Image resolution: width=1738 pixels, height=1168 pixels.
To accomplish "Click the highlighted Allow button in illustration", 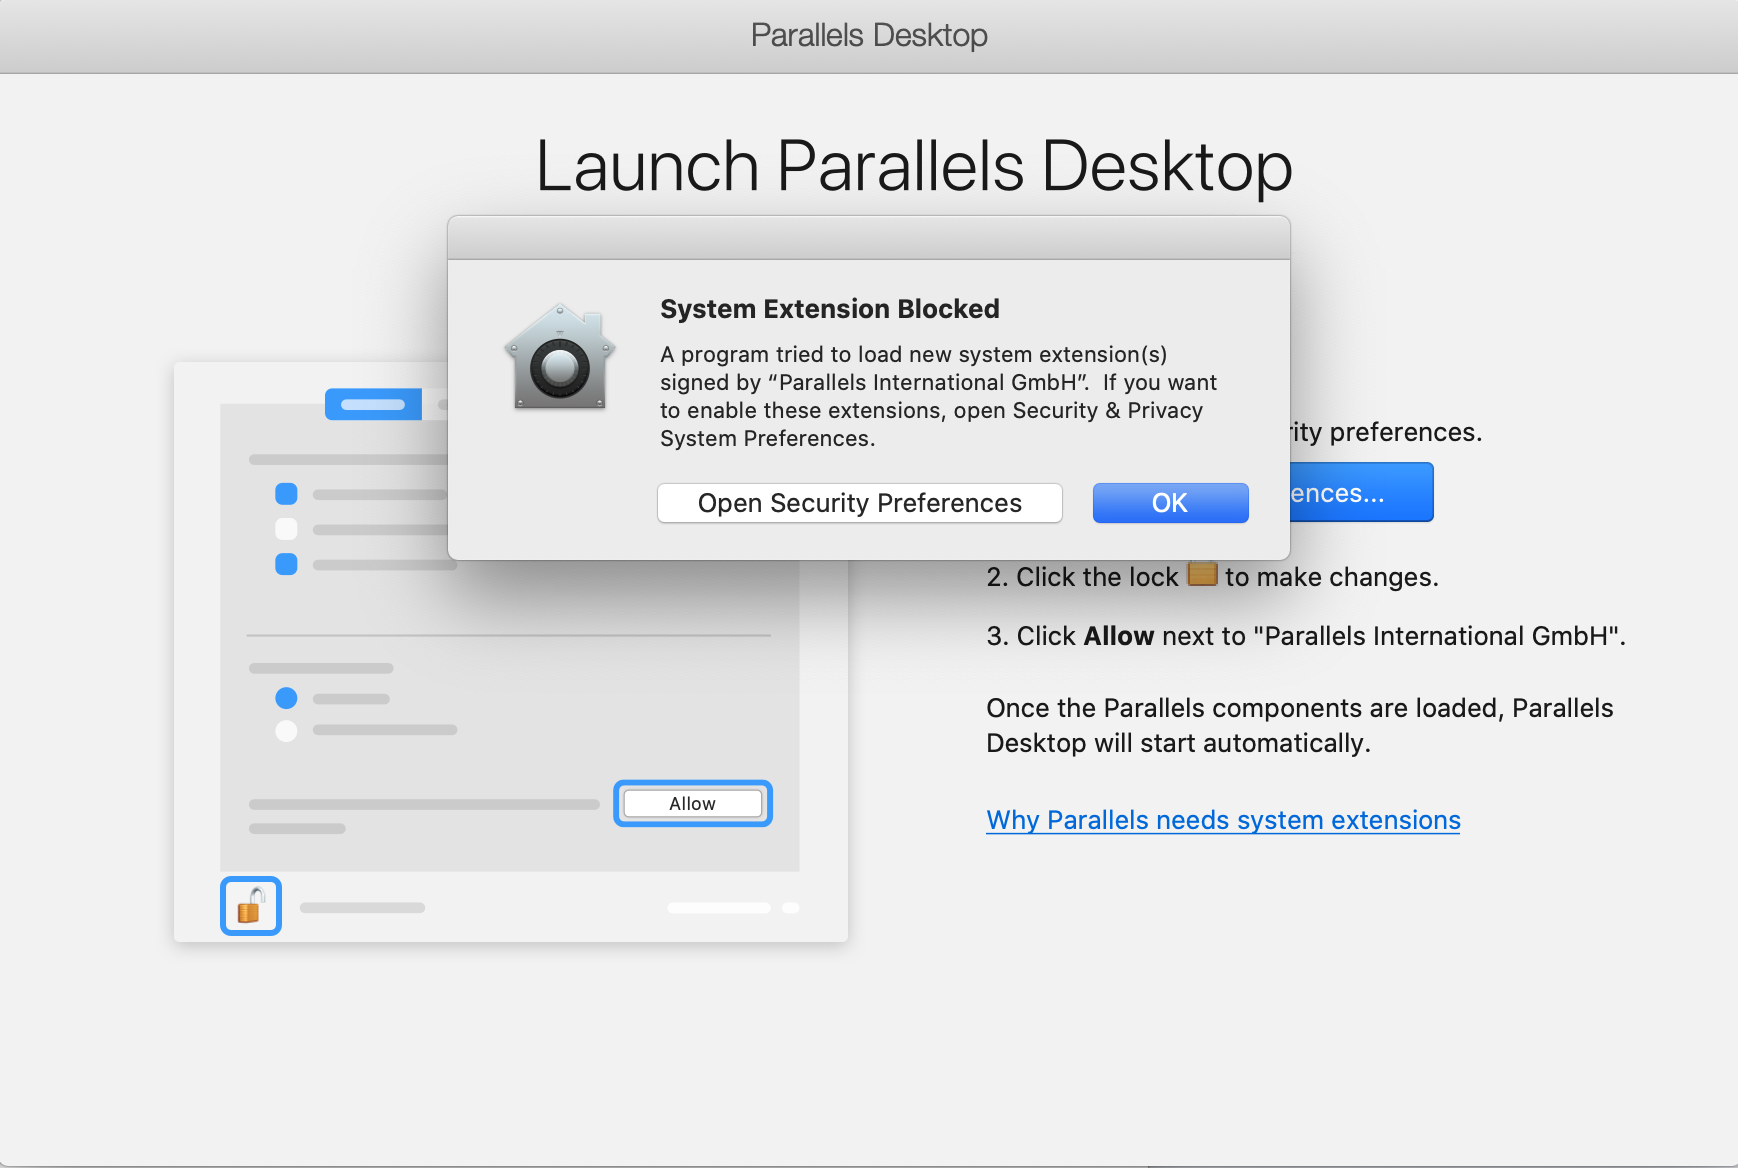I will (692, 803).
